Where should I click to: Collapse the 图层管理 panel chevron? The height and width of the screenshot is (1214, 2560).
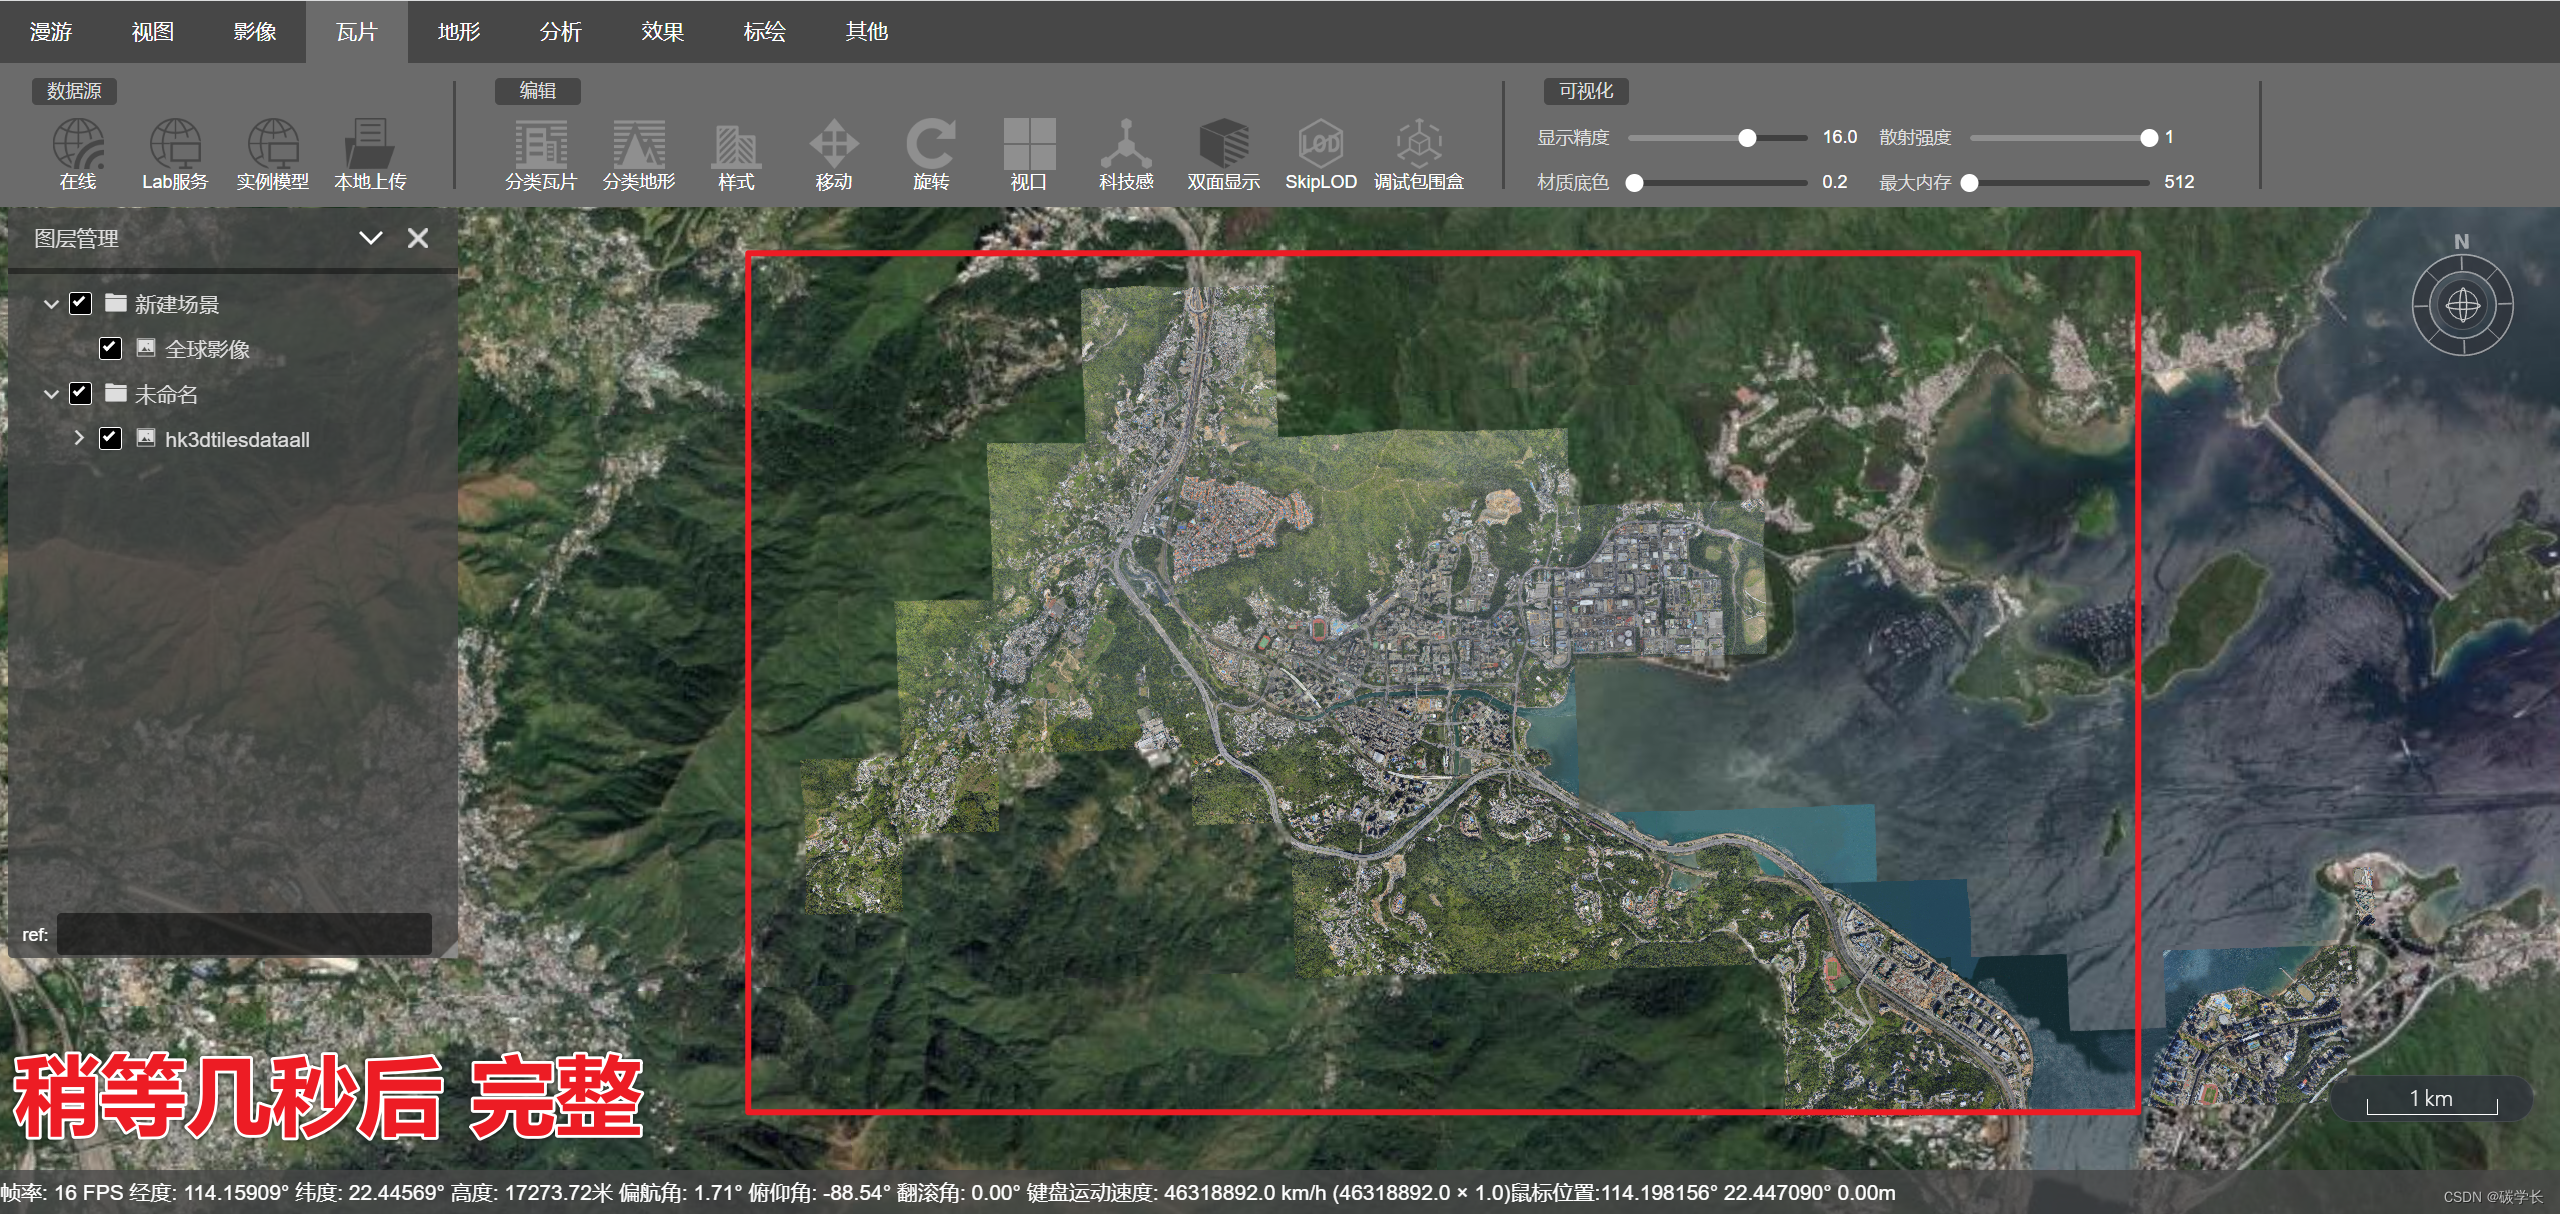[371, 238]
